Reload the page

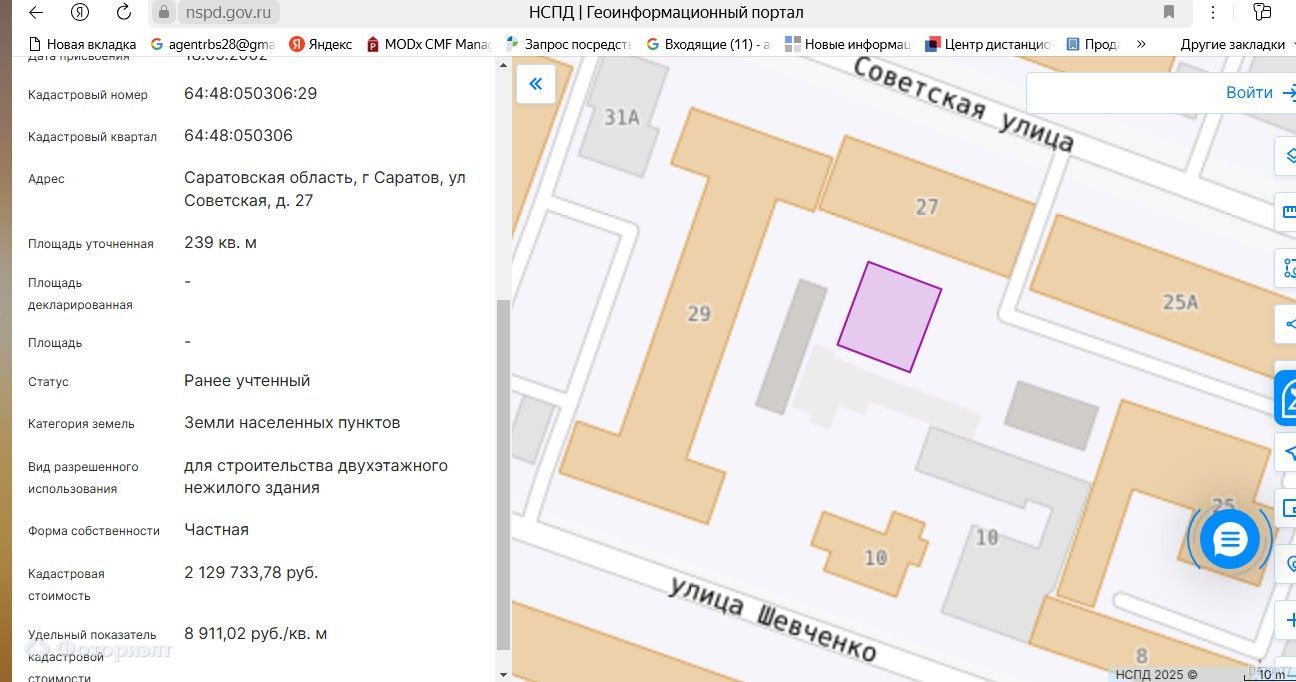tap(124, 13)
